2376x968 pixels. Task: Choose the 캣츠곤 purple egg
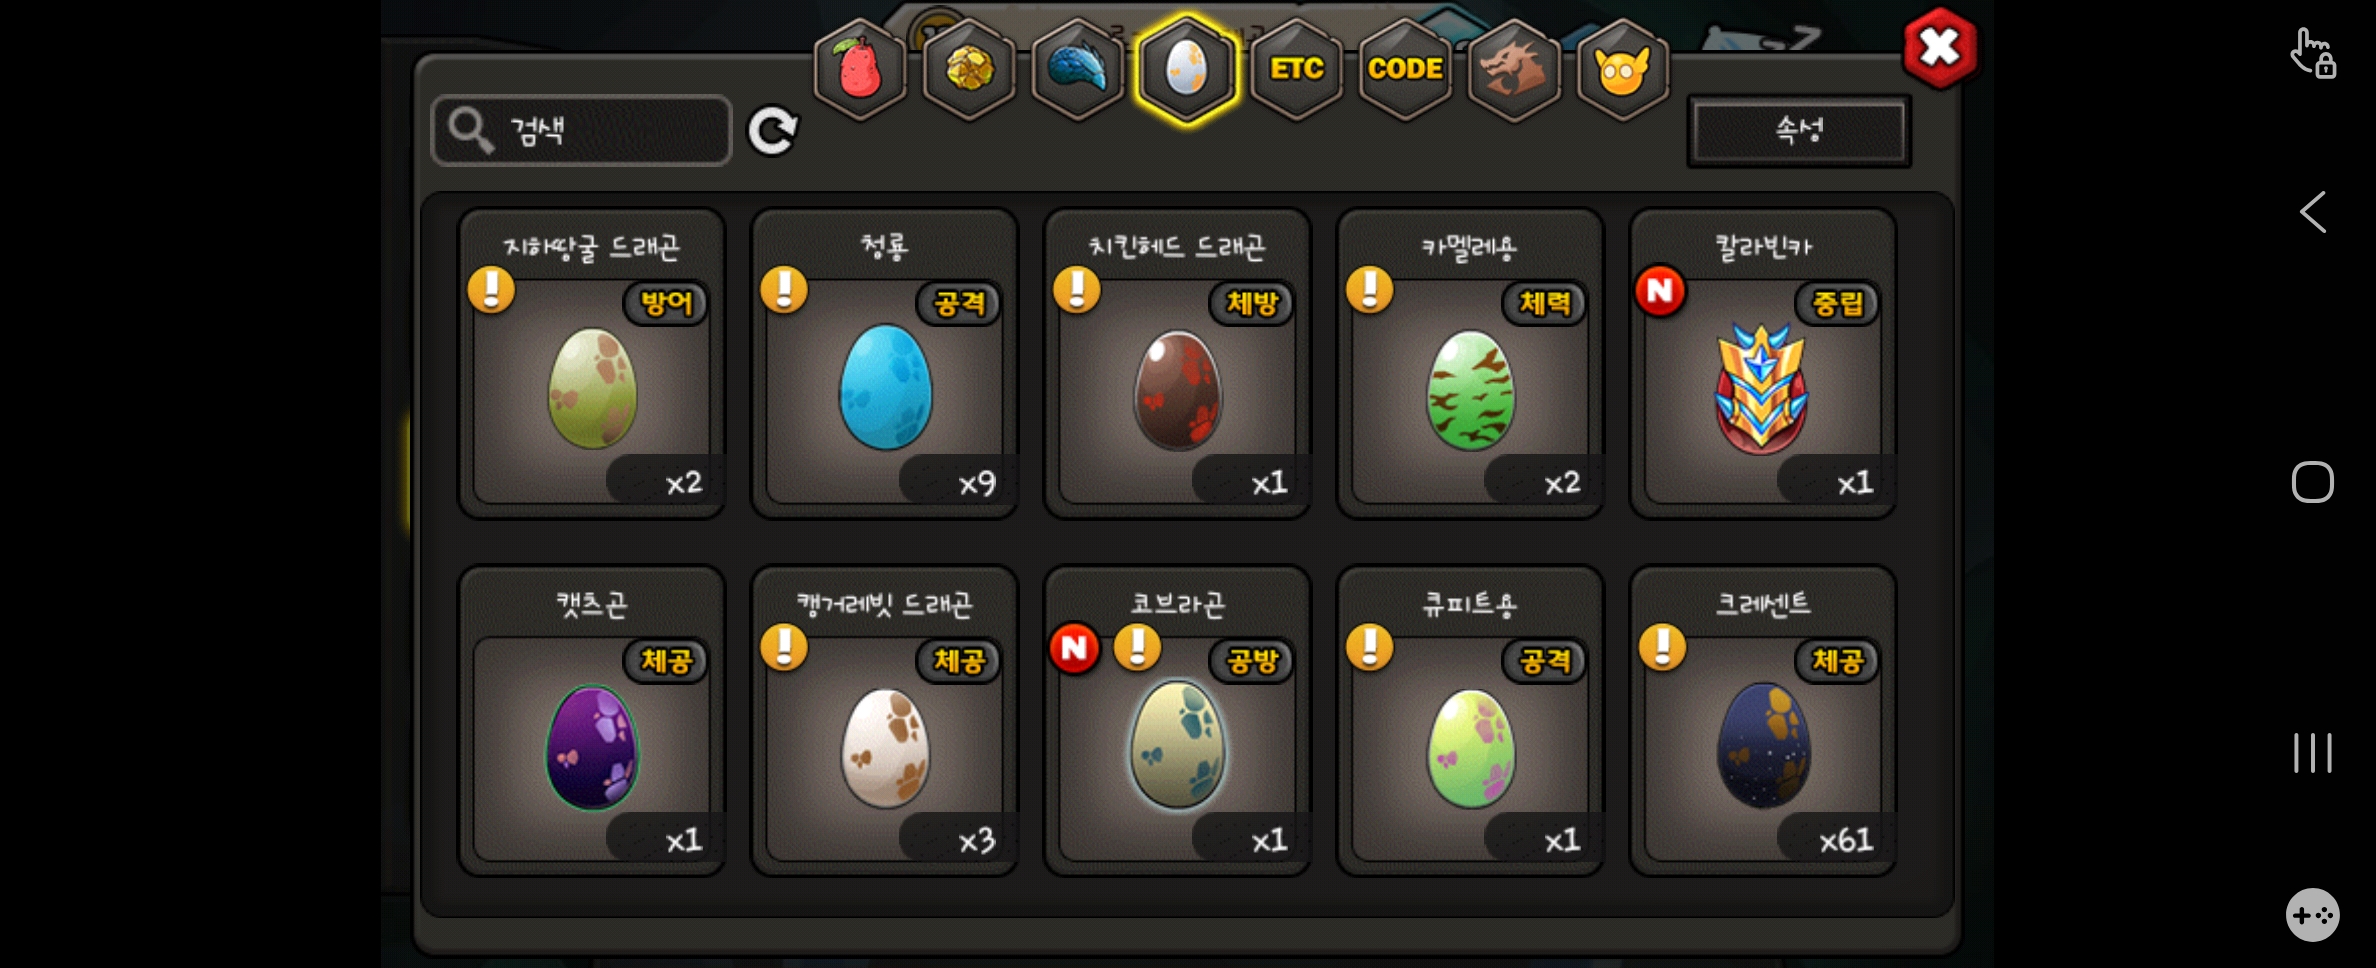(x=592, y=721)
